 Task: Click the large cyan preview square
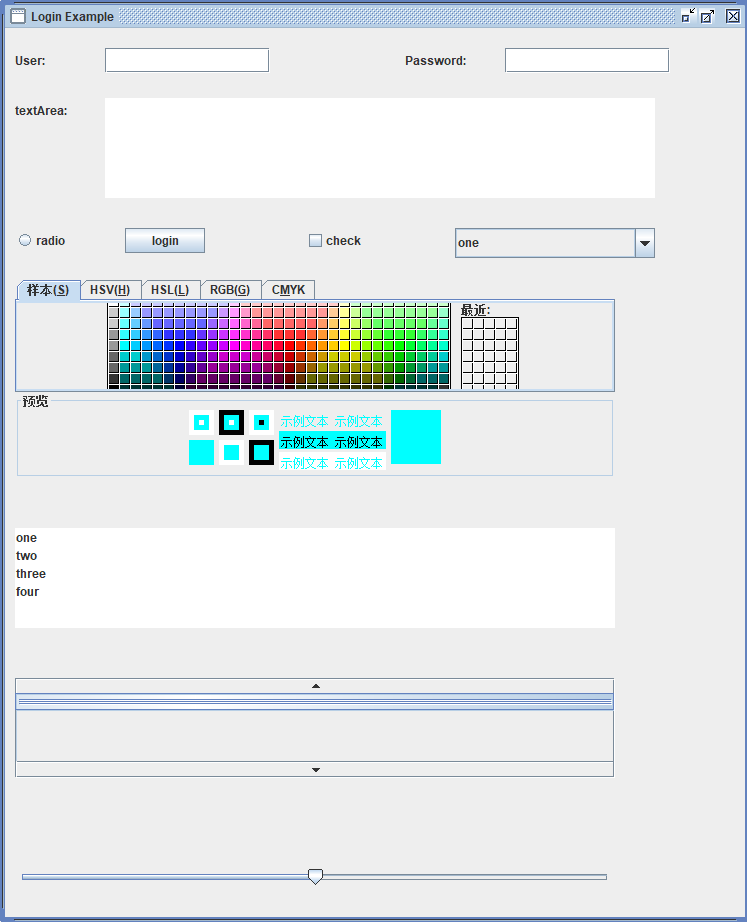tap(416, 437)
